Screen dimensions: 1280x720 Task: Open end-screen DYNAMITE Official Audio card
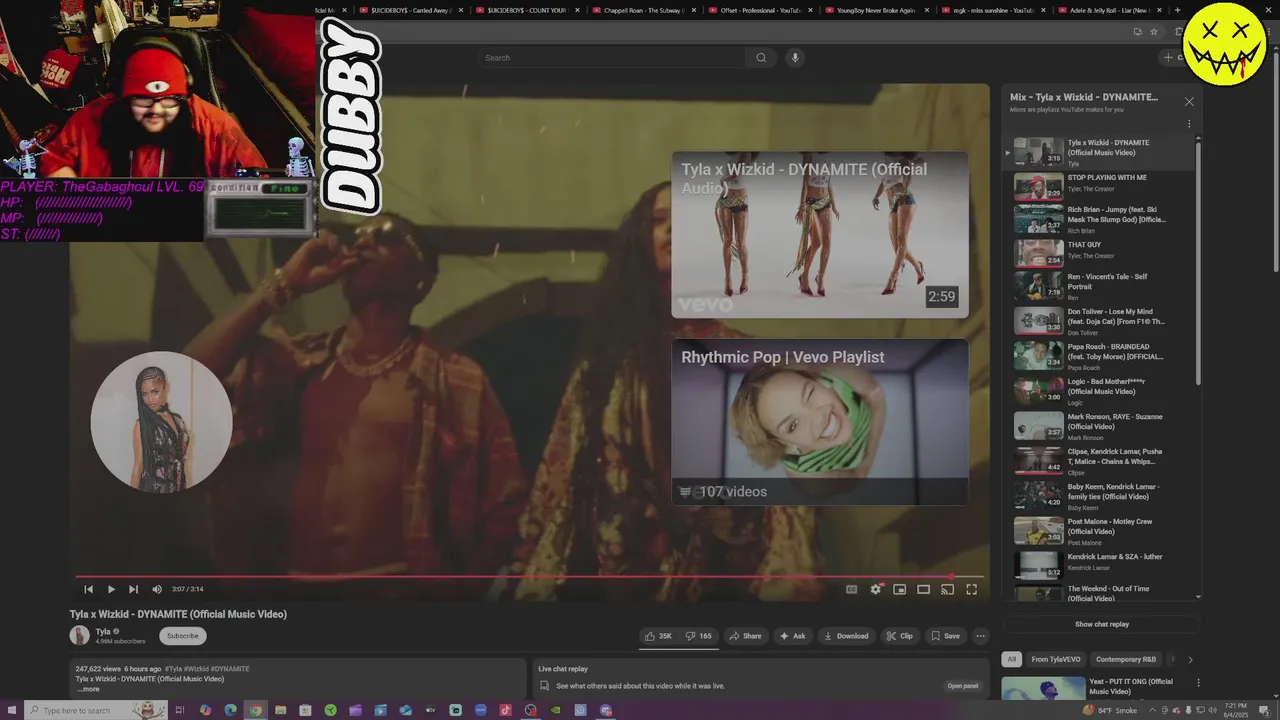820,234
